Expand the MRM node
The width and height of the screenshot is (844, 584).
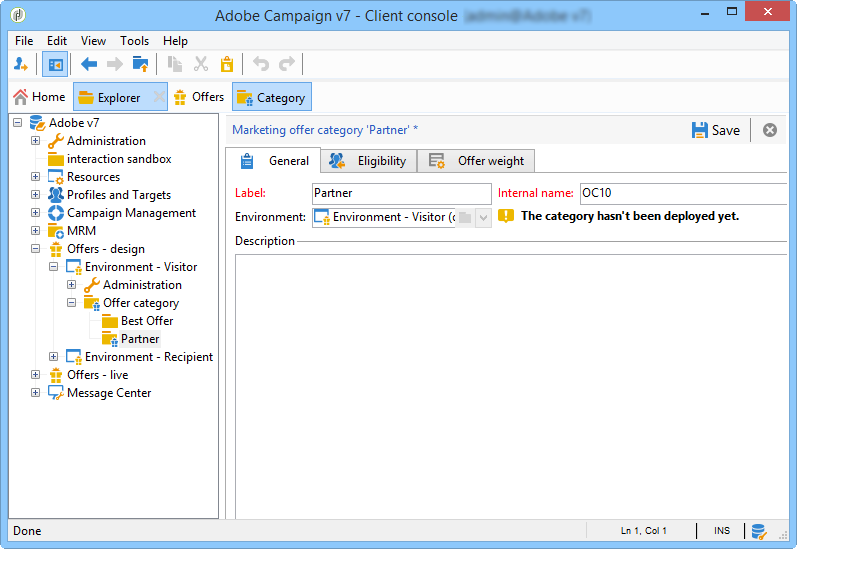(36, 230)
